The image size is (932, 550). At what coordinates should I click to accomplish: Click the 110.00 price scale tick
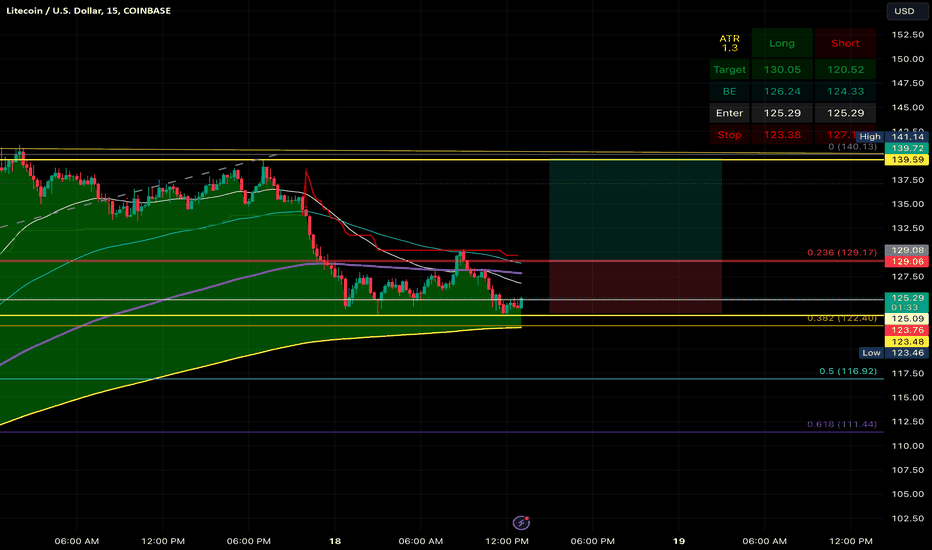[908, 446]
